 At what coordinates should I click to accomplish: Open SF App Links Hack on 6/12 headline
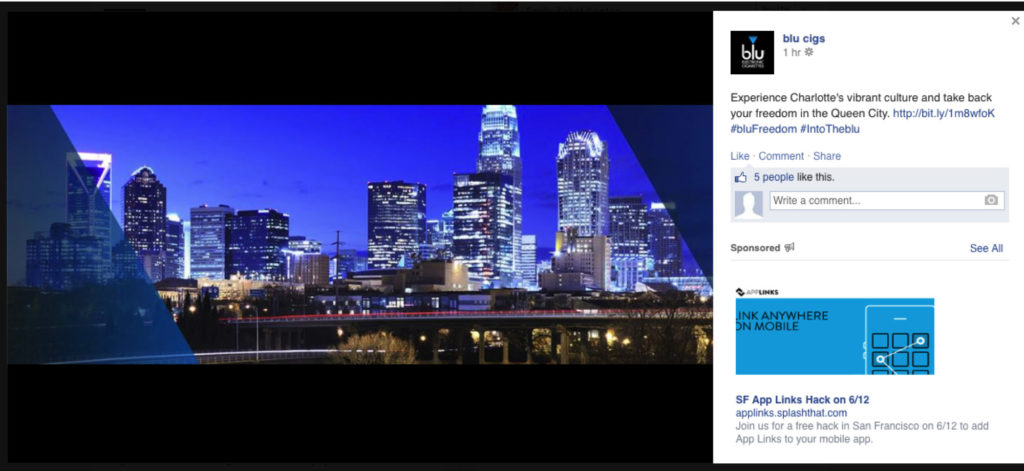click(x=802, y=400)
